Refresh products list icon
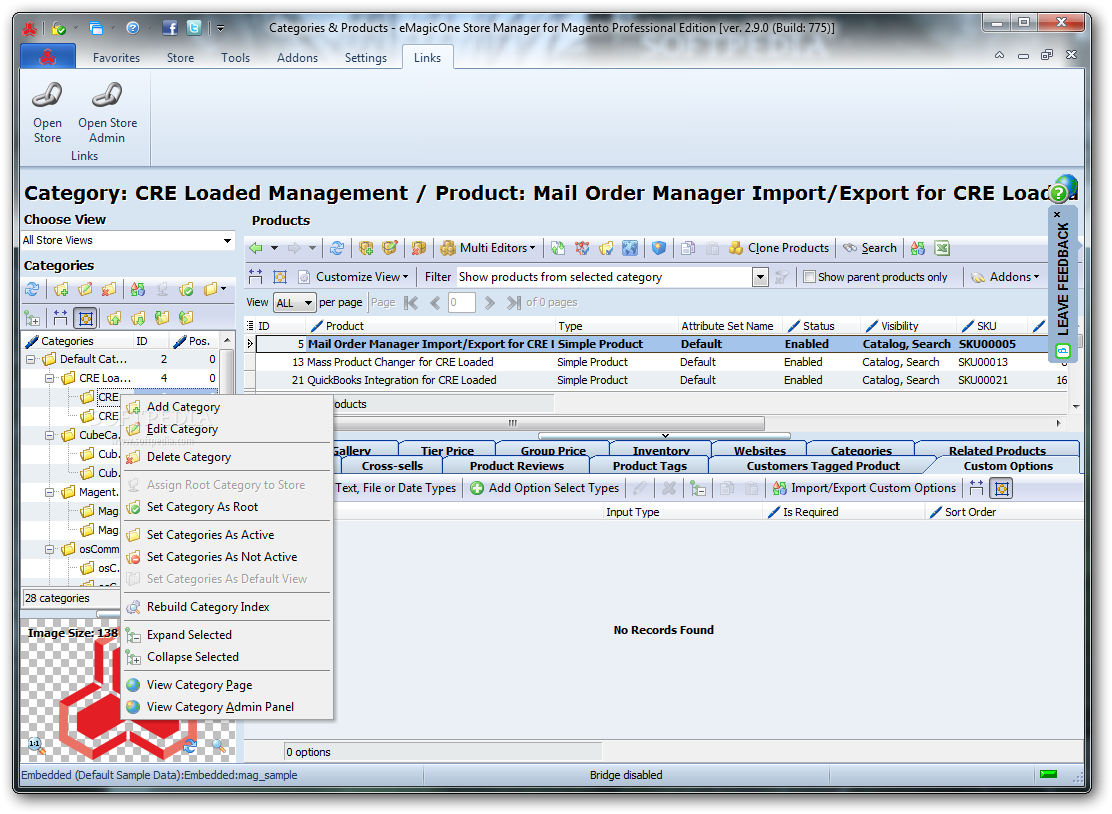The width and height of the screenshot is (1112, 814). coord(337,248)
